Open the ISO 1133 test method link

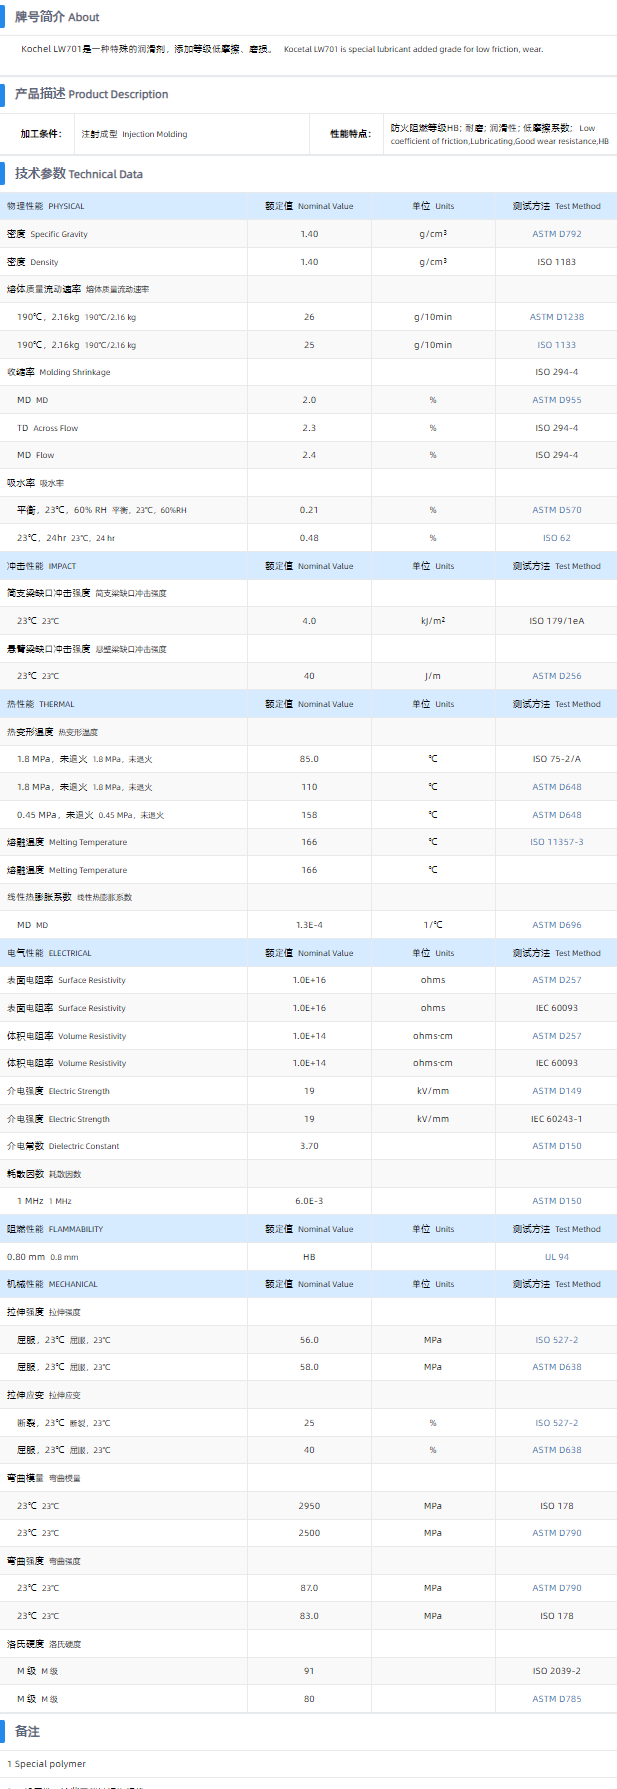[x=556, y=345]
